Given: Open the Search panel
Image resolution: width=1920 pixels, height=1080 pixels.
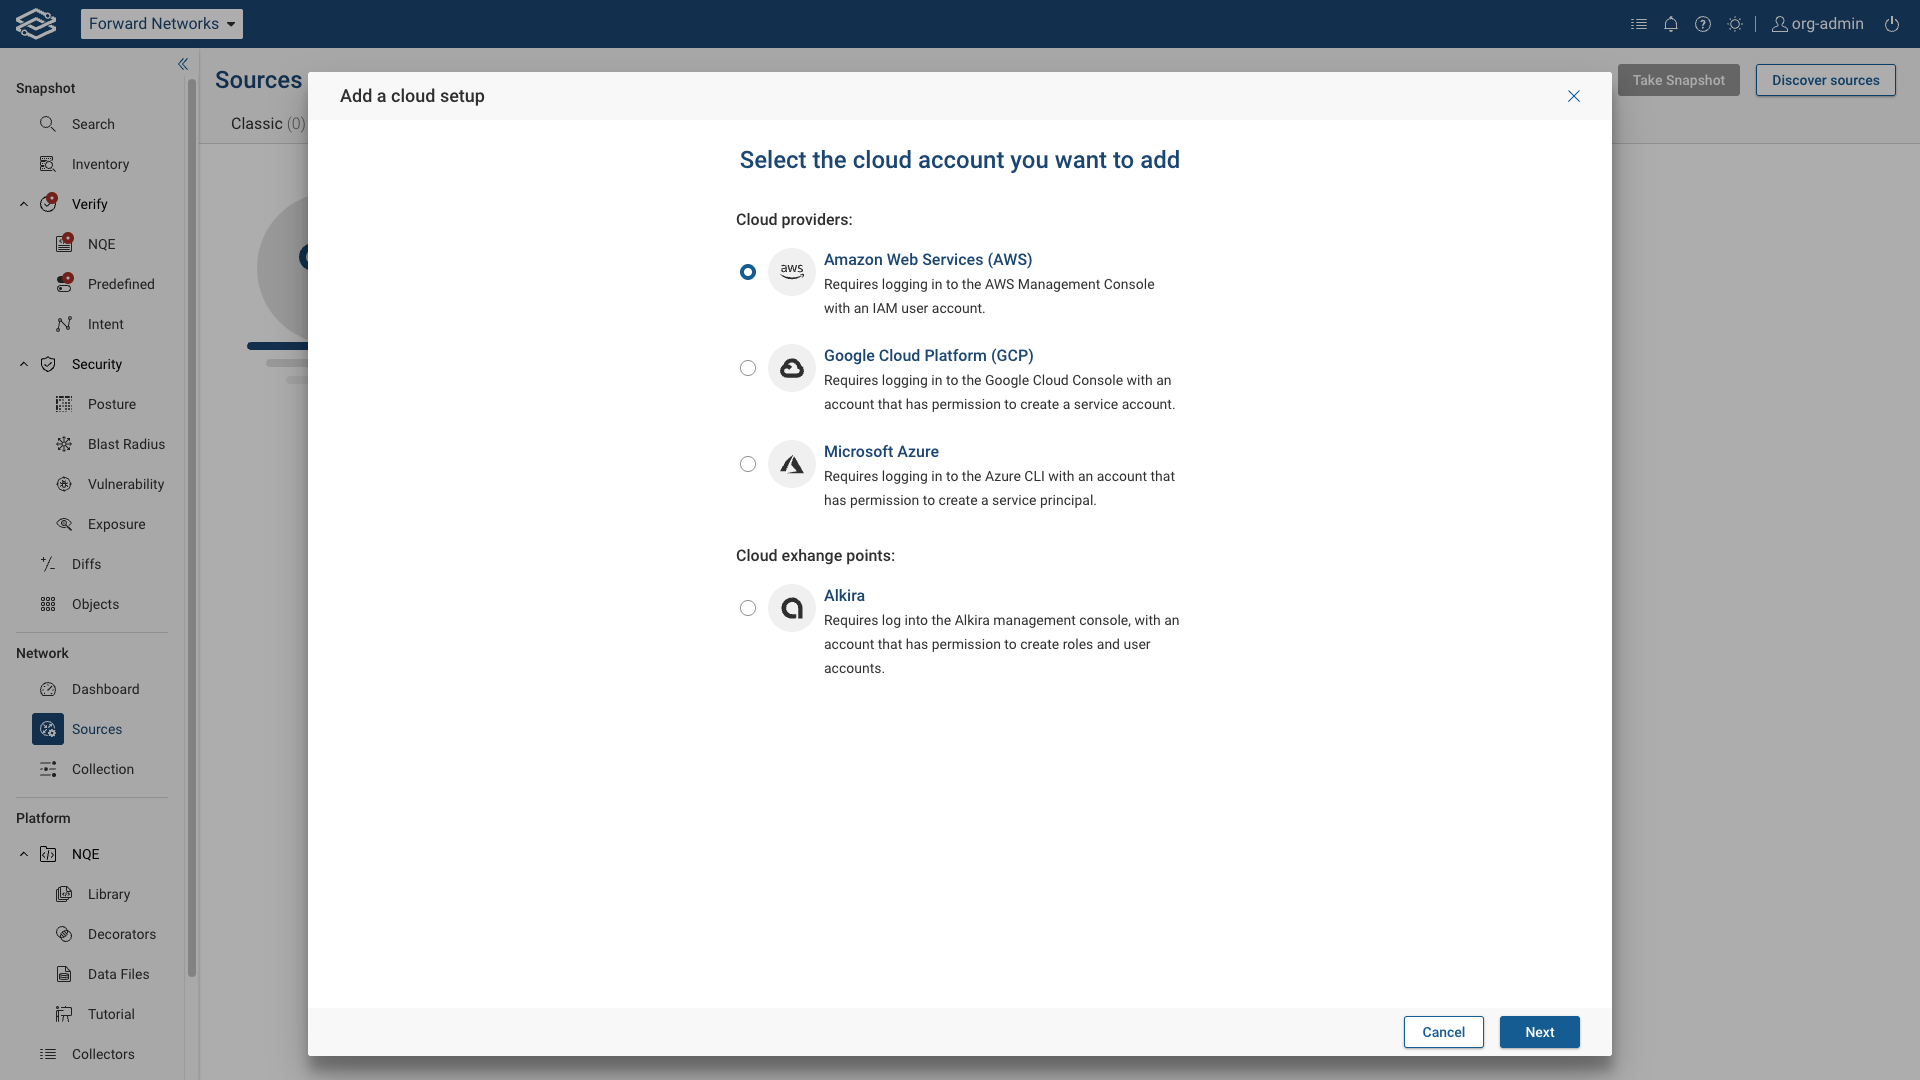Looking at the screenshot, I should click(x=91, y=123).
